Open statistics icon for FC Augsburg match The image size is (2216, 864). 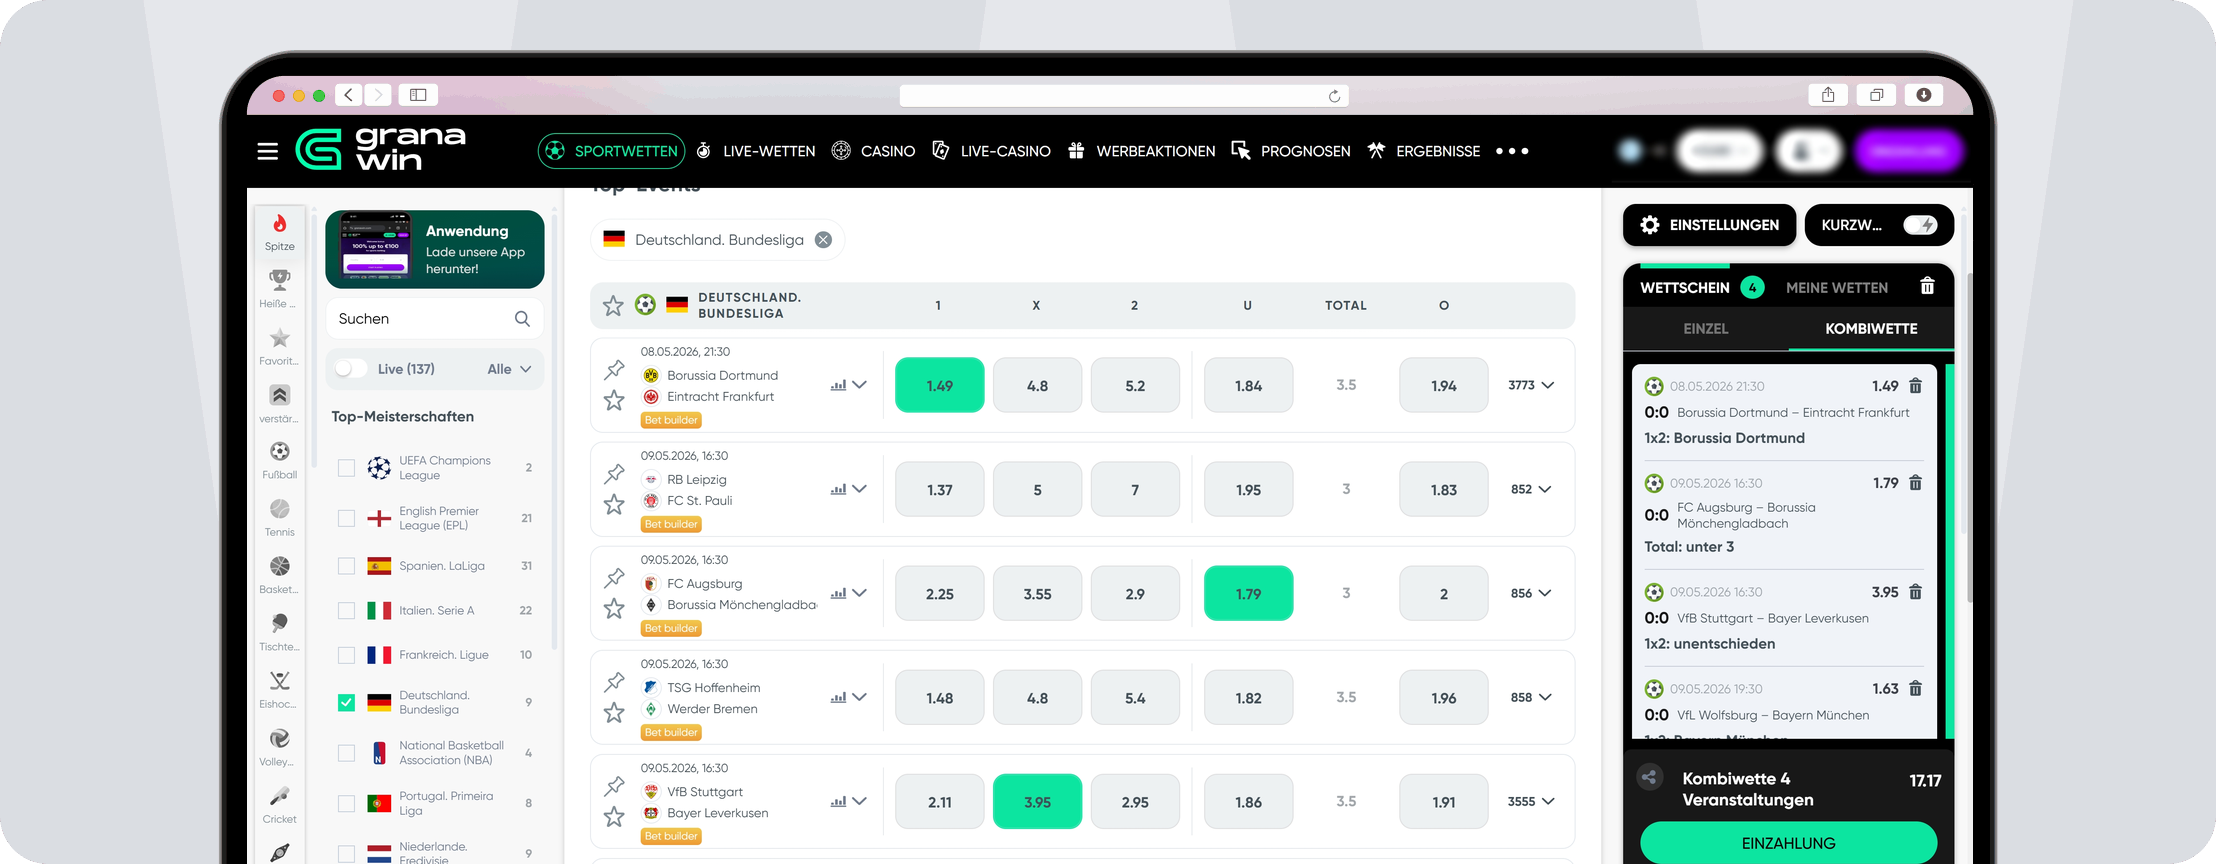(838, 594)
